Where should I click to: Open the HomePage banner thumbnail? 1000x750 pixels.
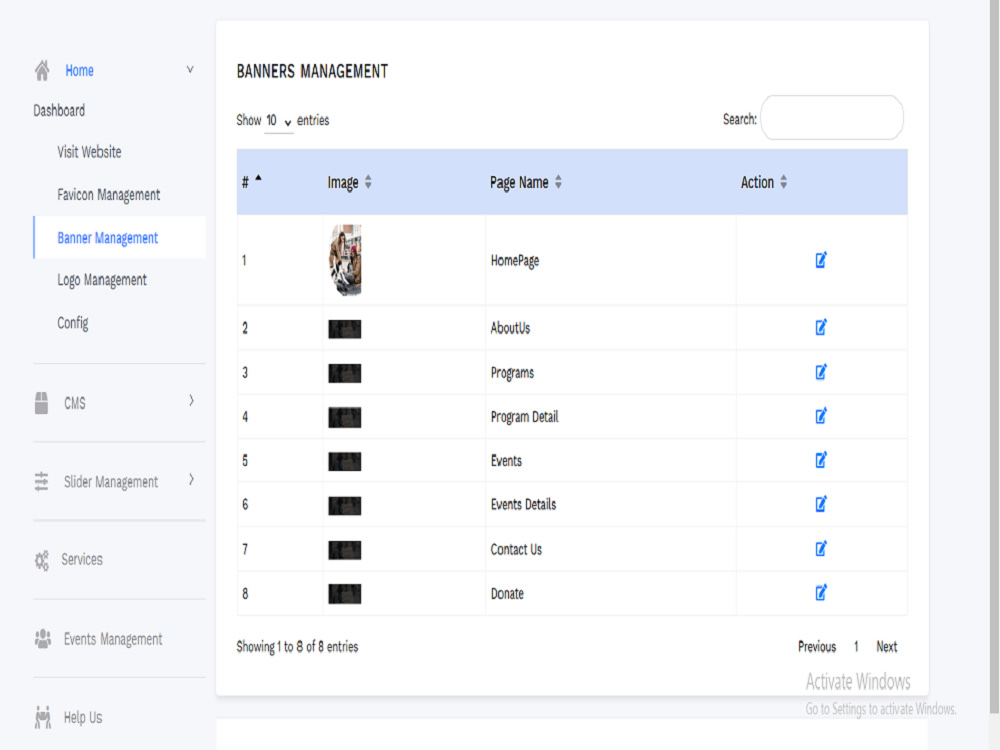(x=345, y=260)
